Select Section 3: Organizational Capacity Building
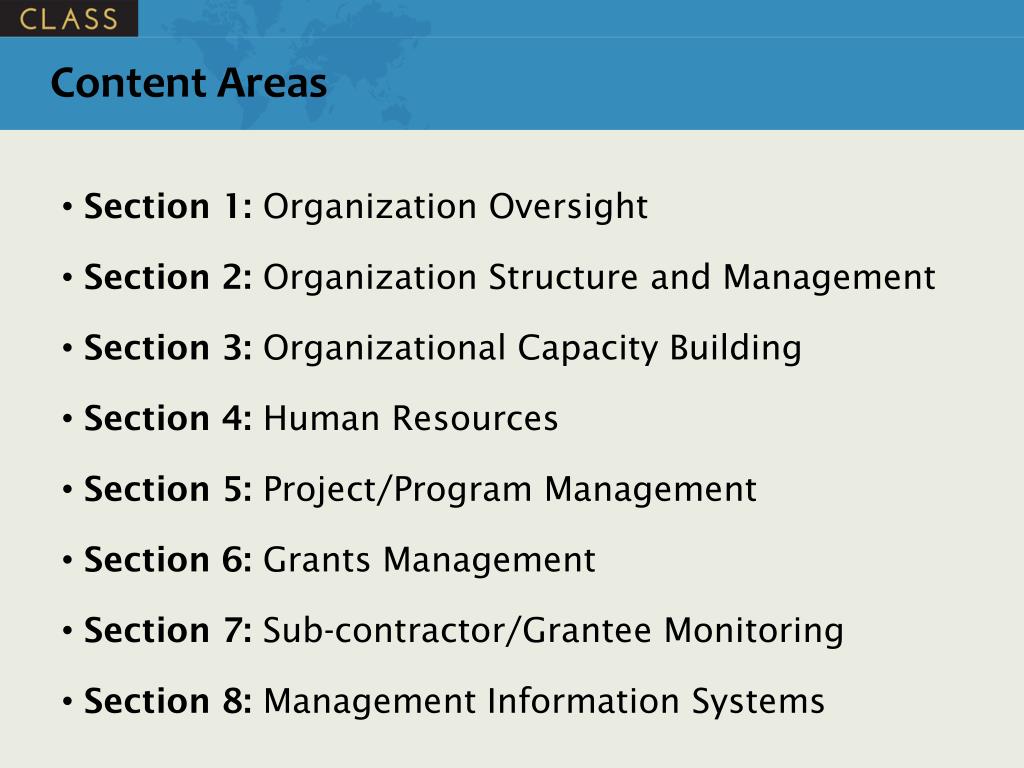The image size is (1024, 768). pos(443,348)
